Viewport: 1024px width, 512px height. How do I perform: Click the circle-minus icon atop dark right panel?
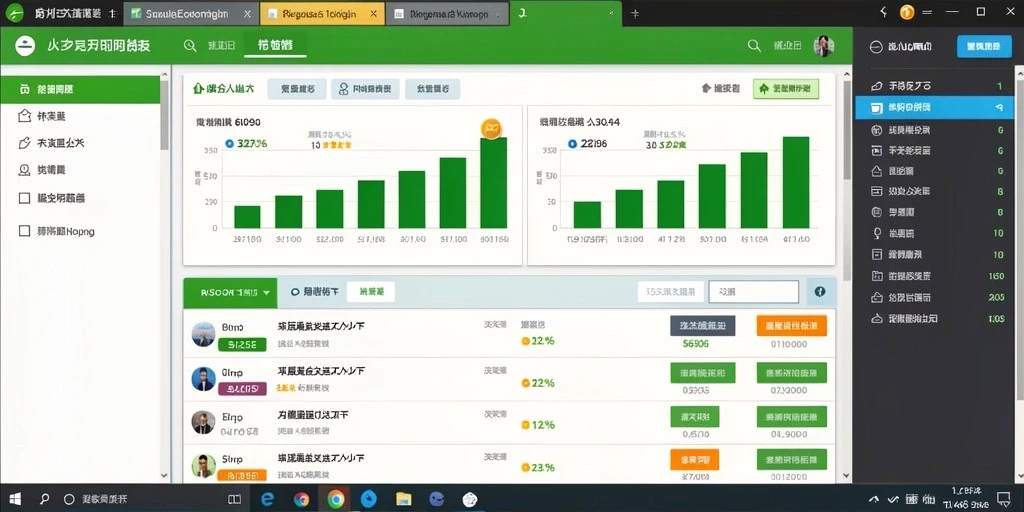tap(877, 47)
